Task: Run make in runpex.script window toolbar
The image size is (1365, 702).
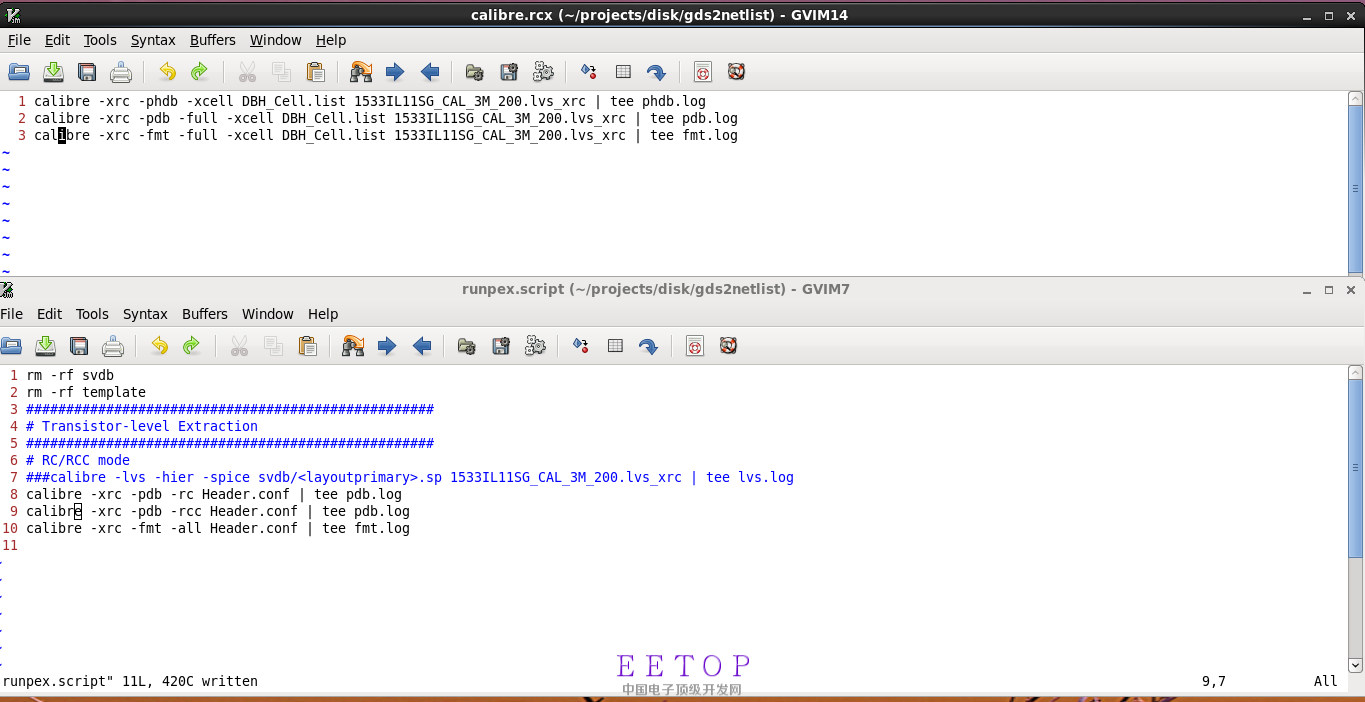Action: pyautogui.click(x=581, y=346)
